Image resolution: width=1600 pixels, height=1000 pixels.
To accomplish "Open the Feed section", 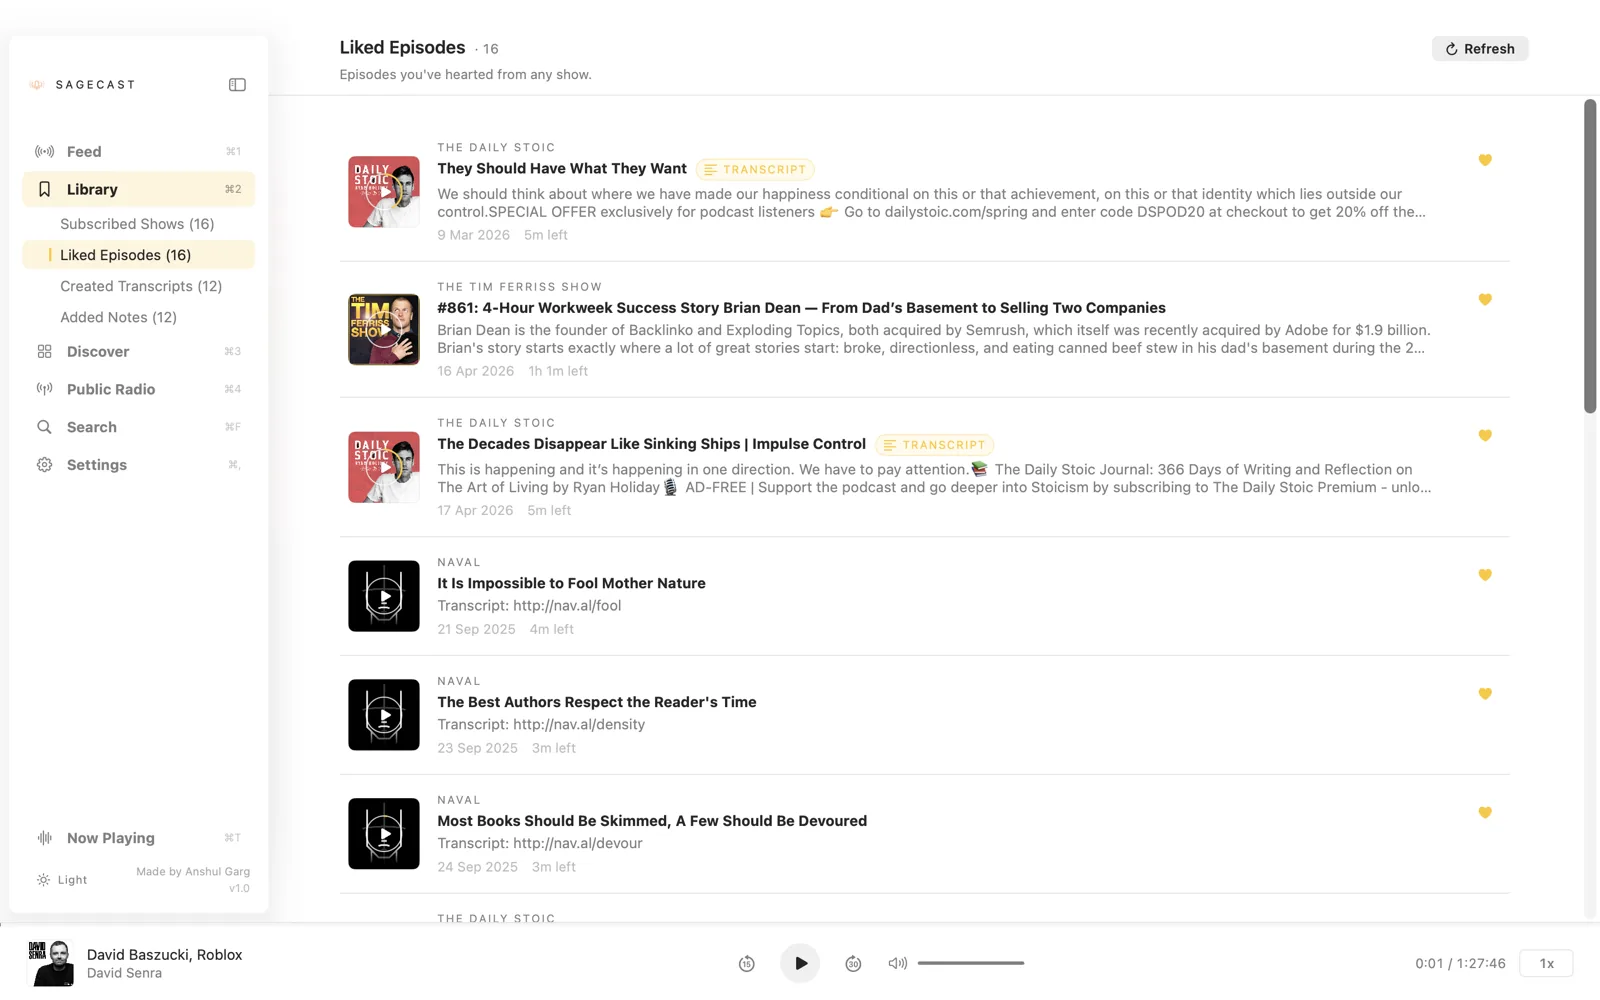I will pyautogui.click(x=83, y=151).
